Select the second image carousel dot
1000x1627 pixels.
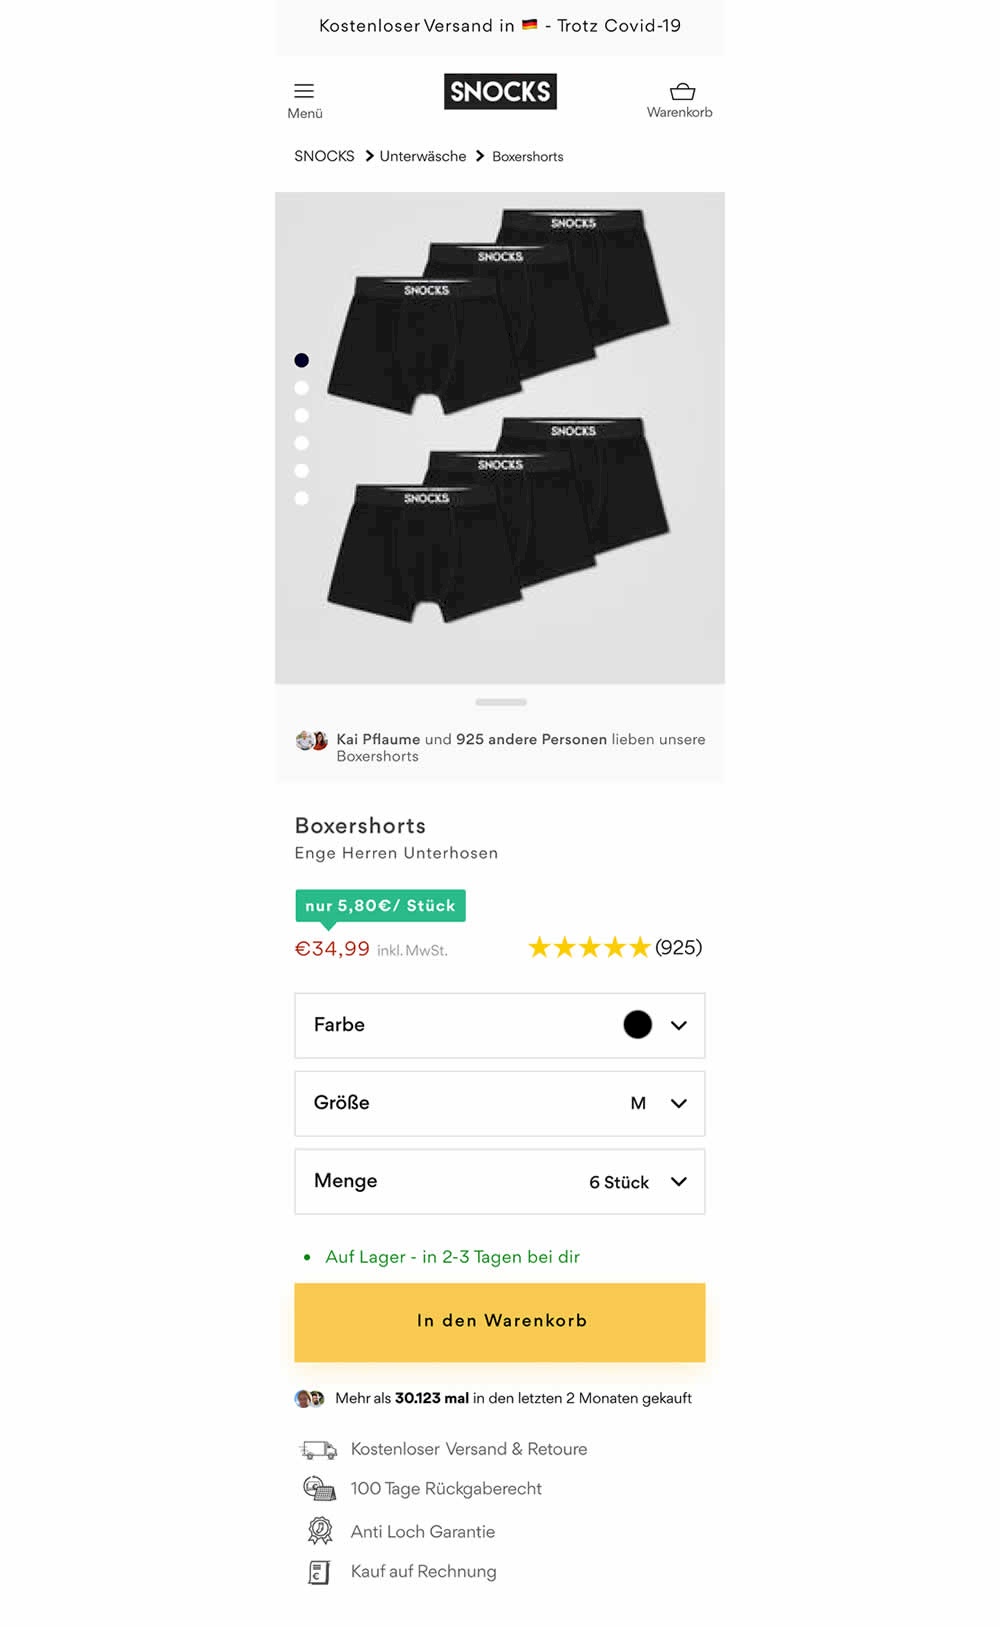tap(302, 388)
